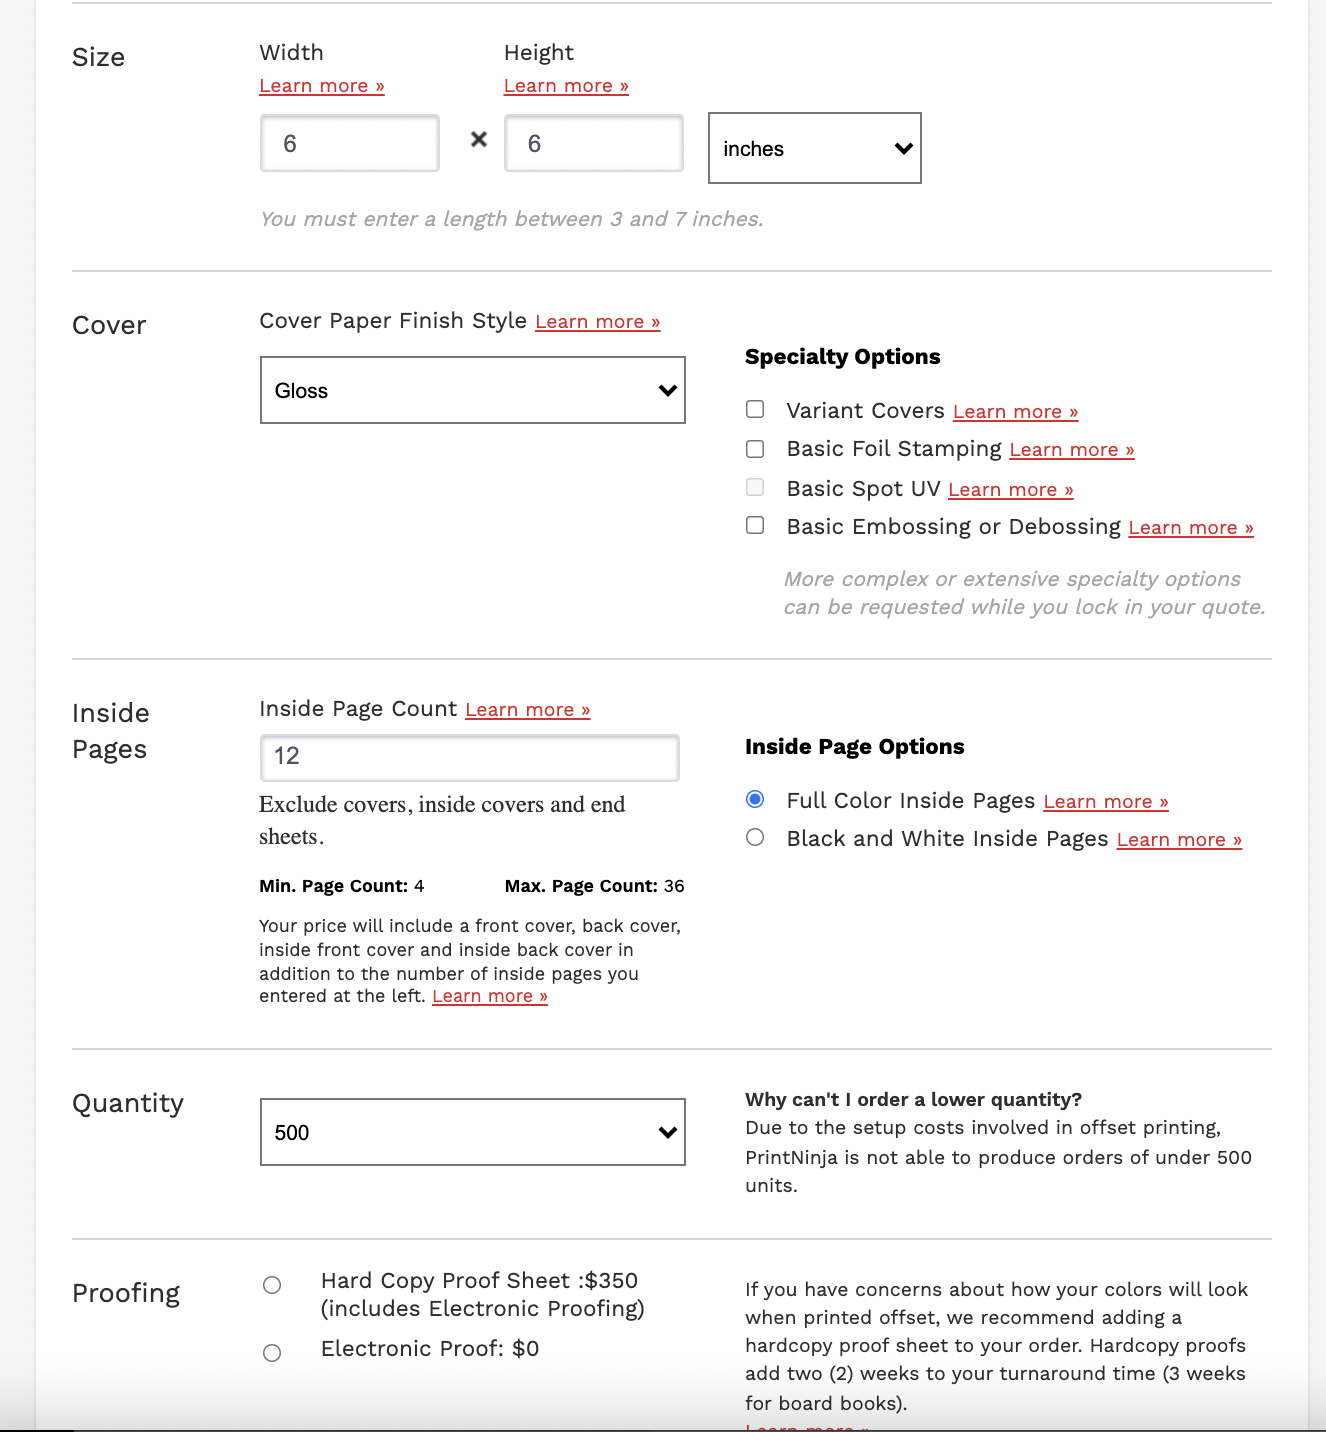Click 'Why can't I order a lower quantity?' text
1326x1432 pixels.
(914, 1100)
